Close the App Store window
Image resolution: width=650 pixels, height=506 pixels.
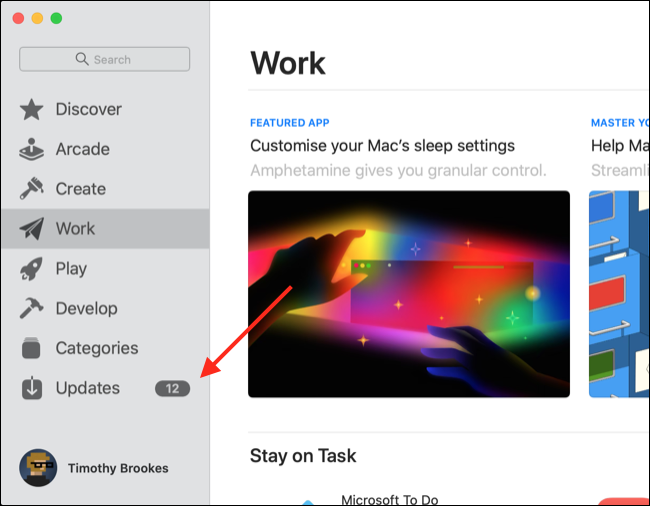18,18
